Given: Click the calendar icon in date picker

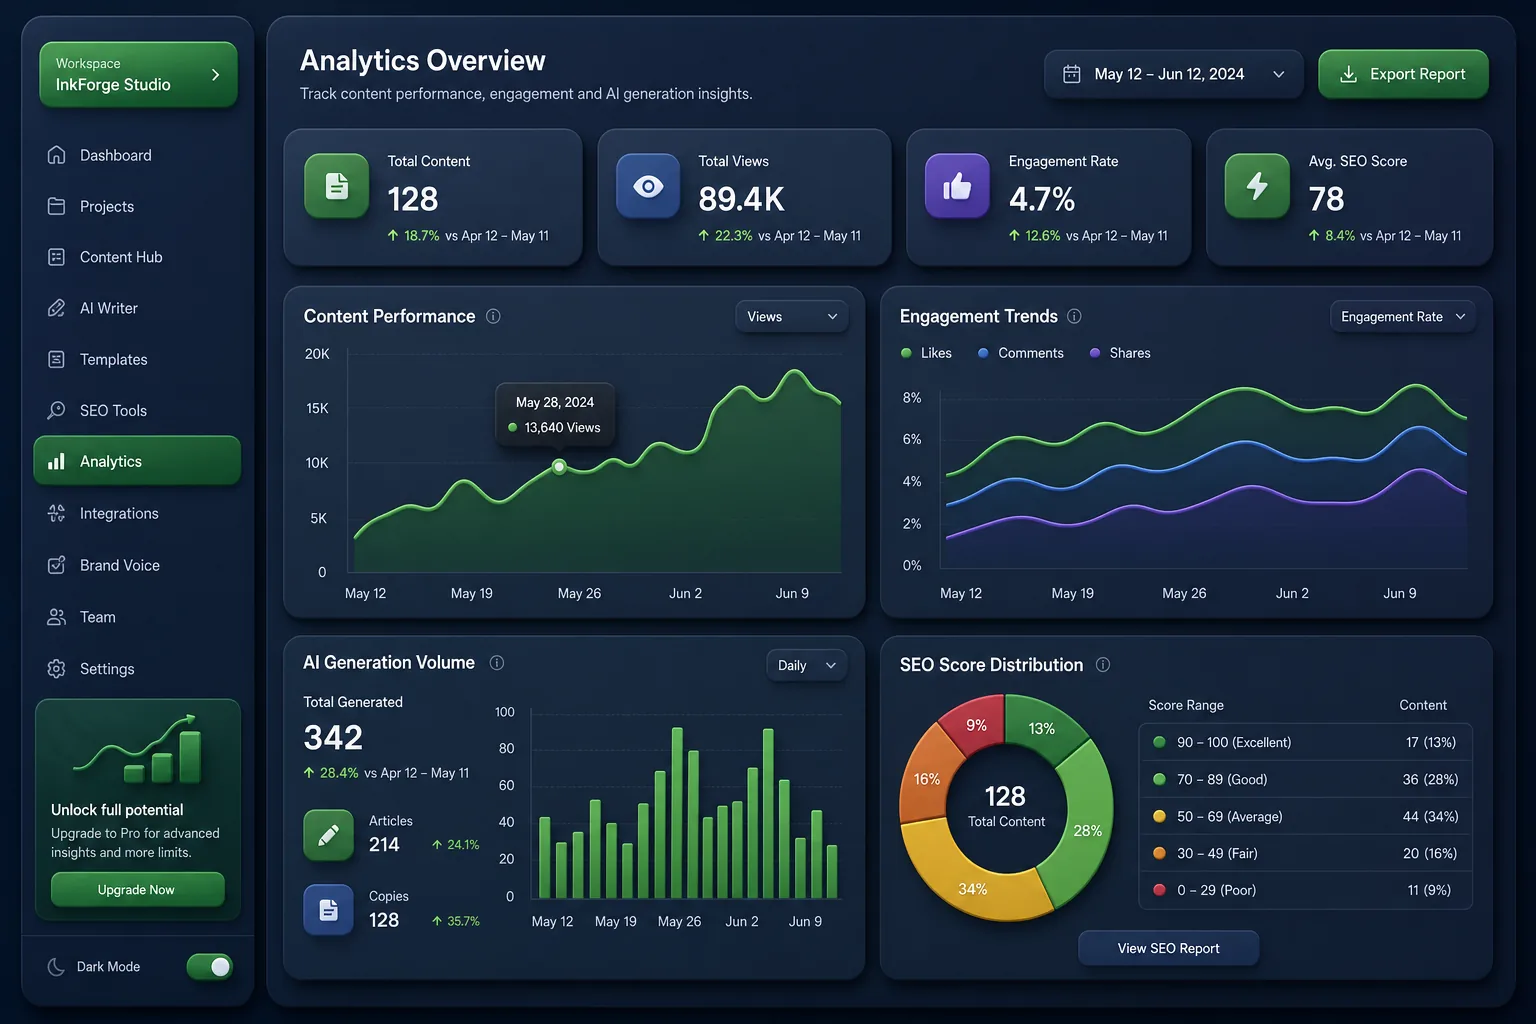Looking at the screenshot, I should pyautogui.click(x=1071, y=74).
